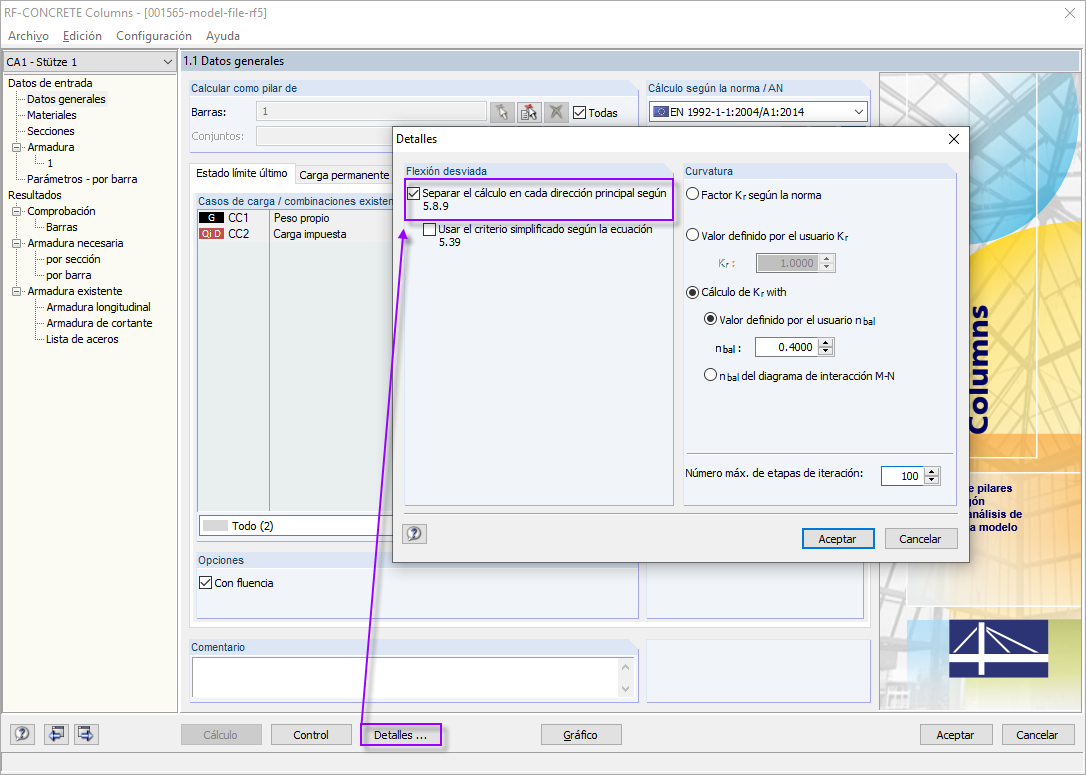Open the Archivo menu
1086x775 pixels.
pos(28,36)
